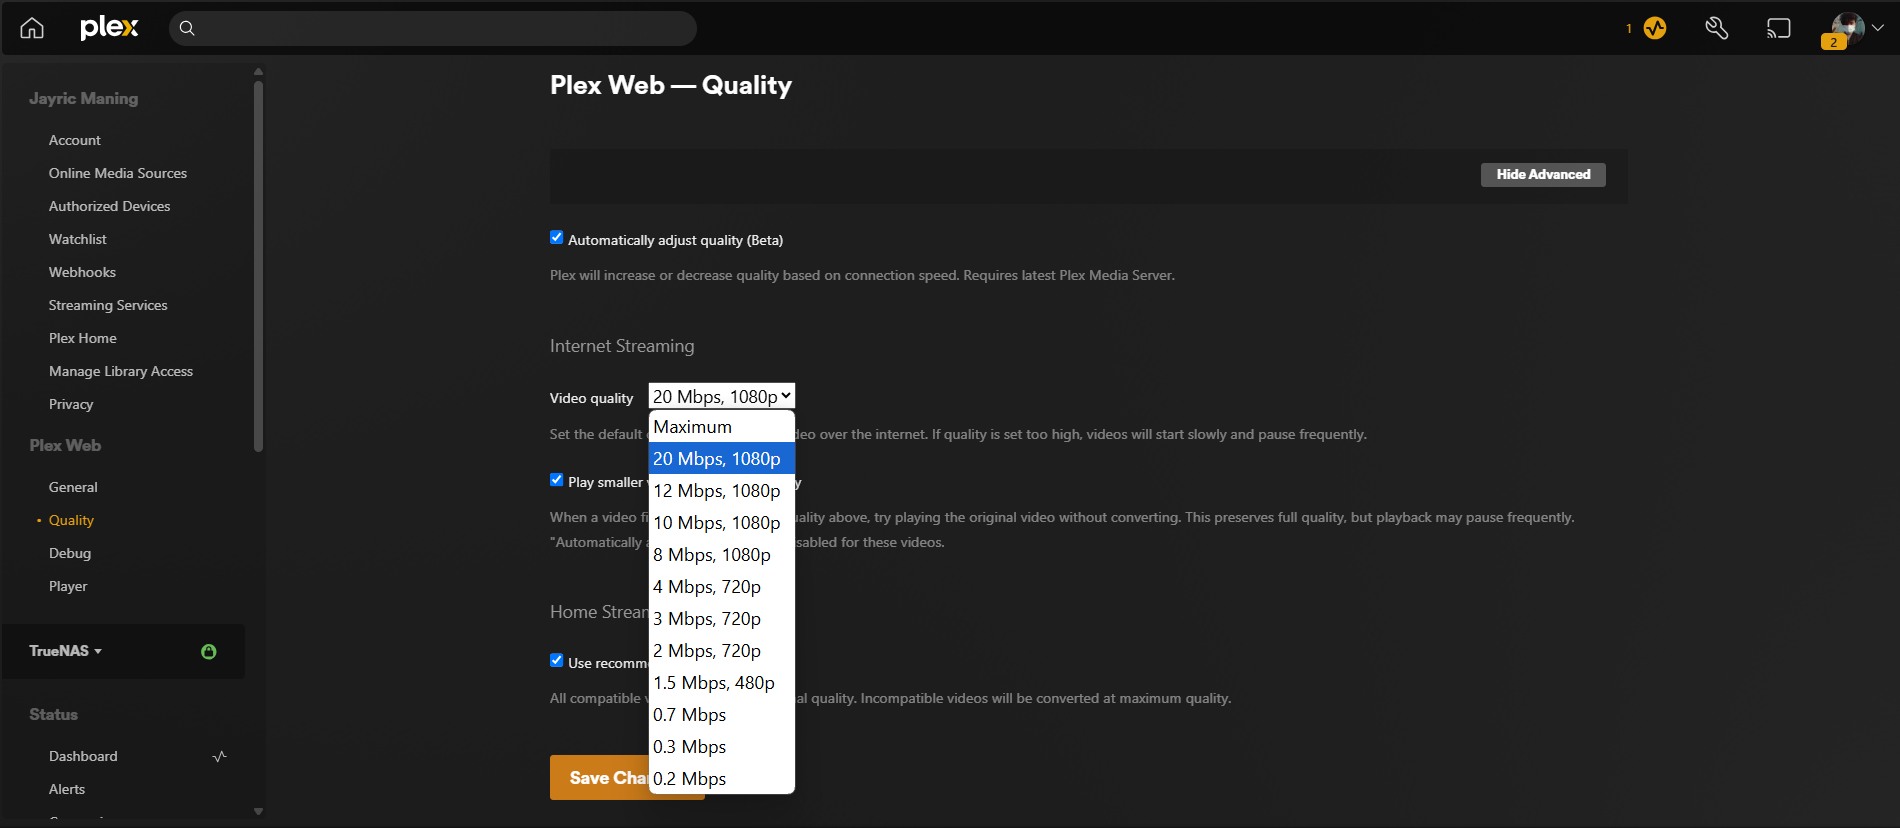Open Debug settings in sidebar

point(70,553)
